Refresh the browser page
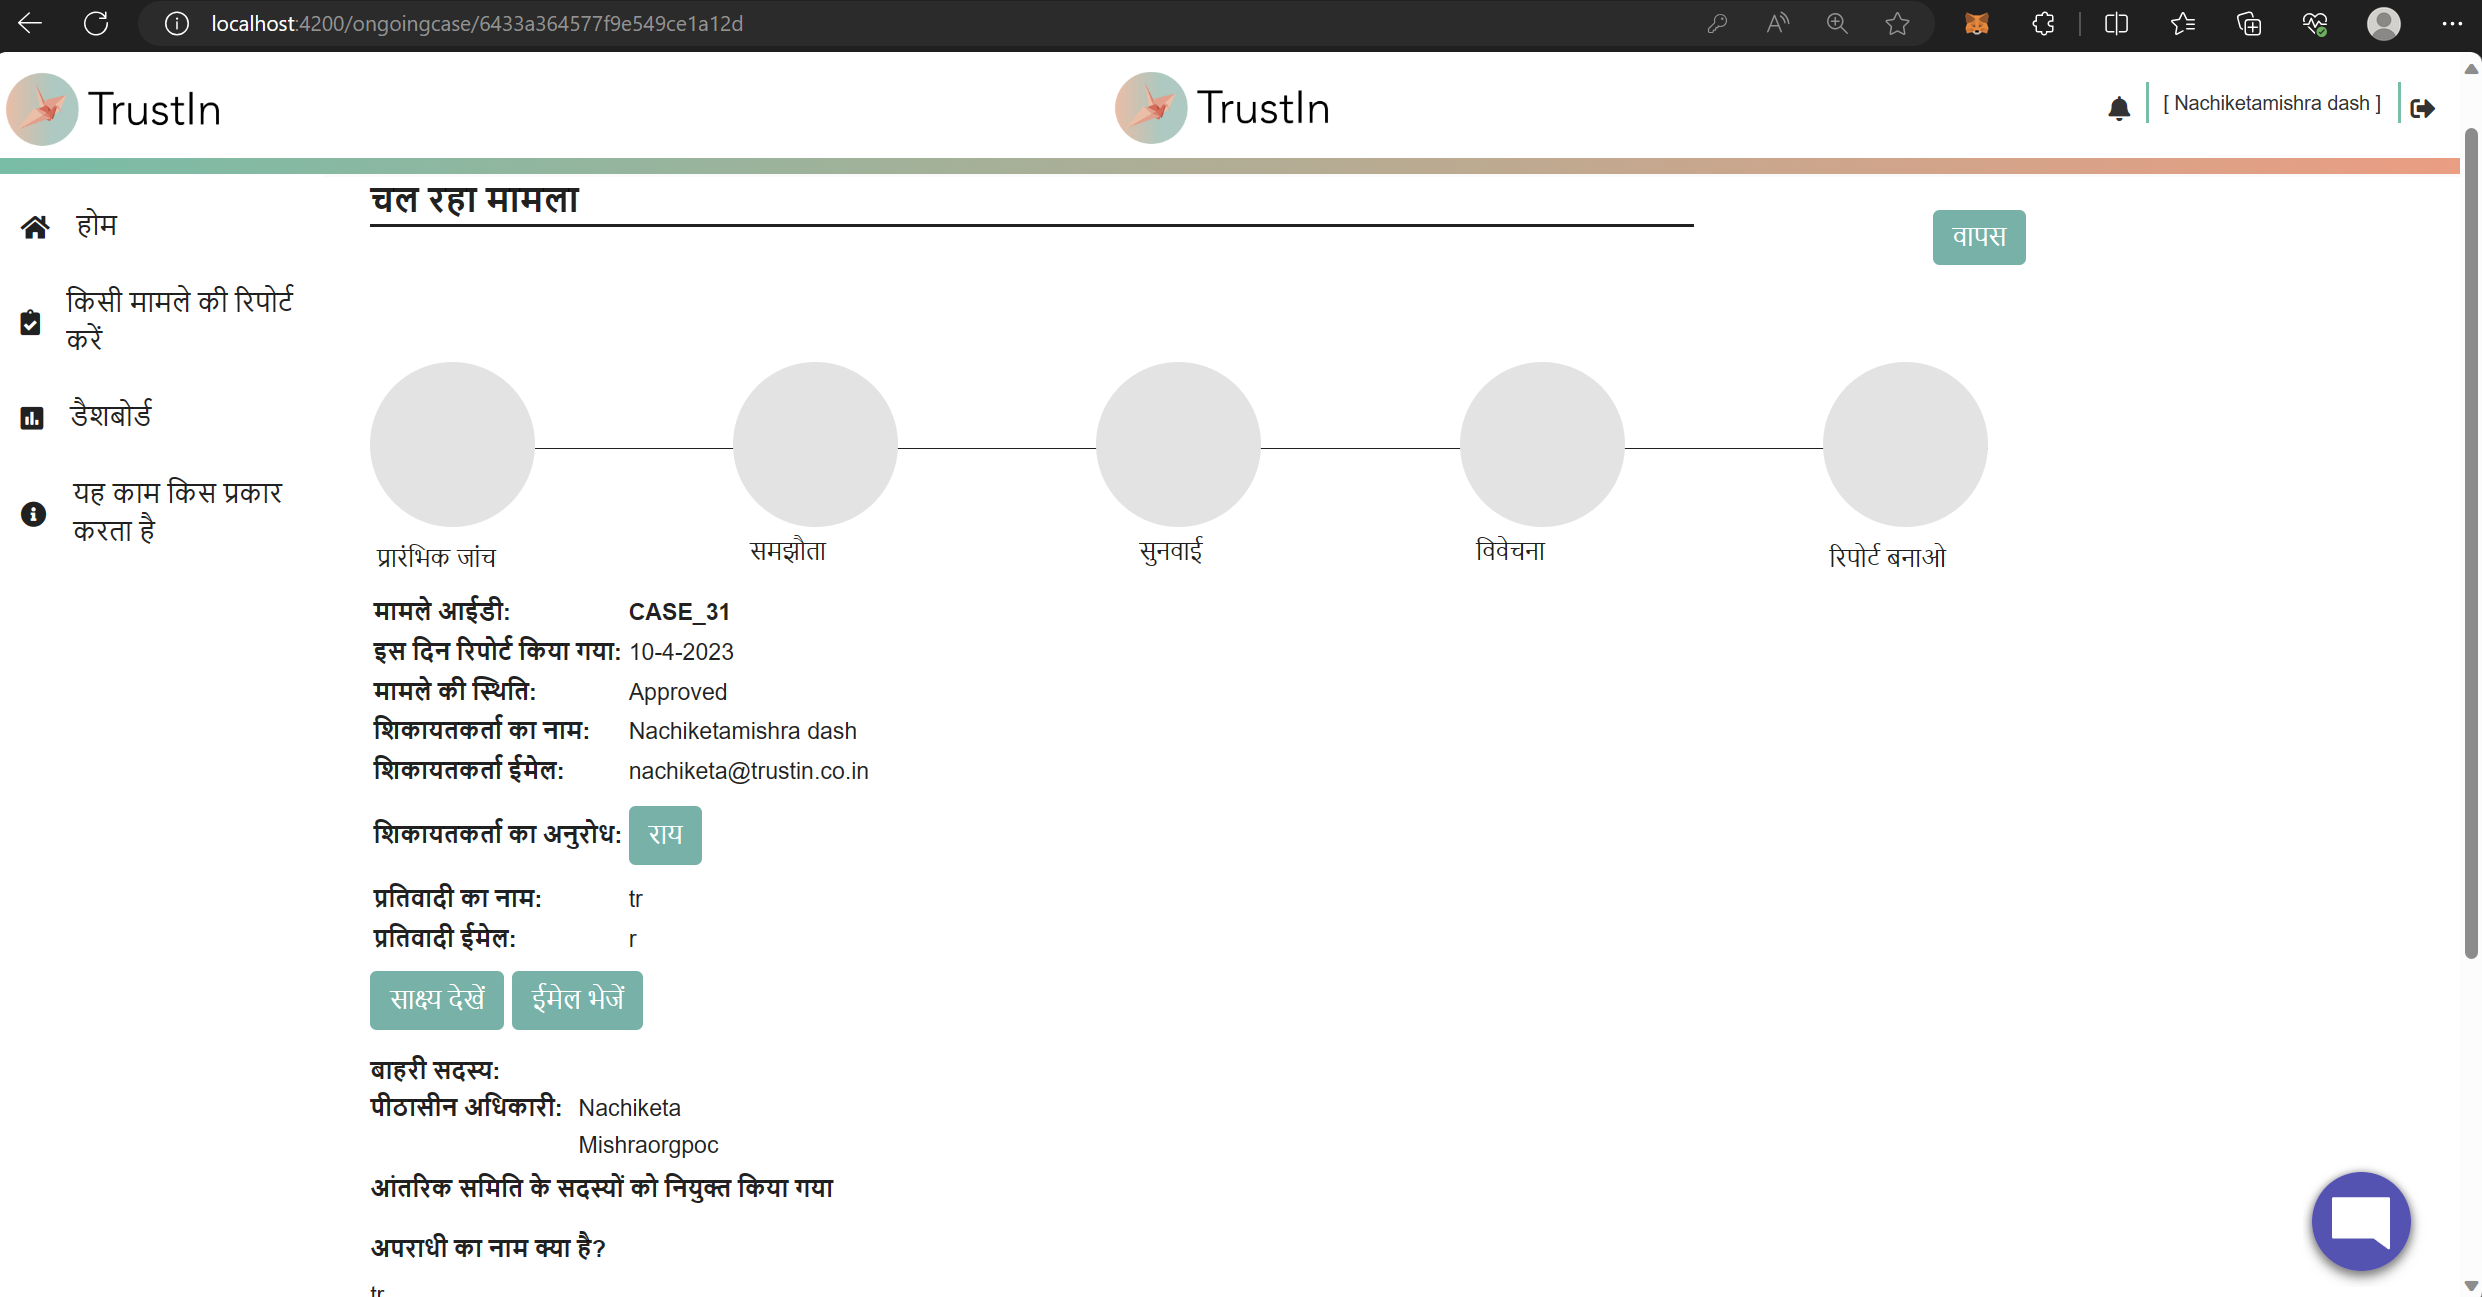The width and height of the screenshot is (2482, 1297). click(x=96, y=23)
